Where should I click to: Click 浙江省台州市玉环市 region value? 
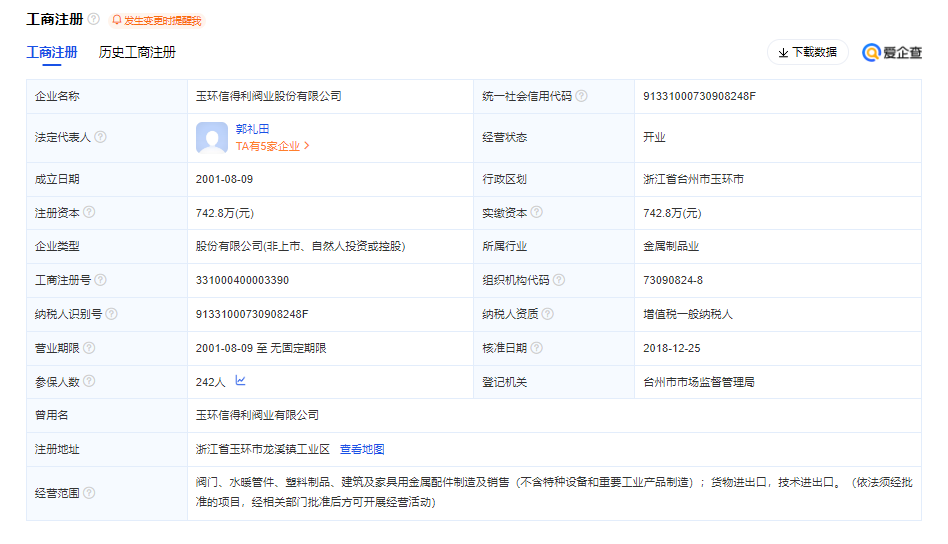pyautogui.click(x=693, y=180)
